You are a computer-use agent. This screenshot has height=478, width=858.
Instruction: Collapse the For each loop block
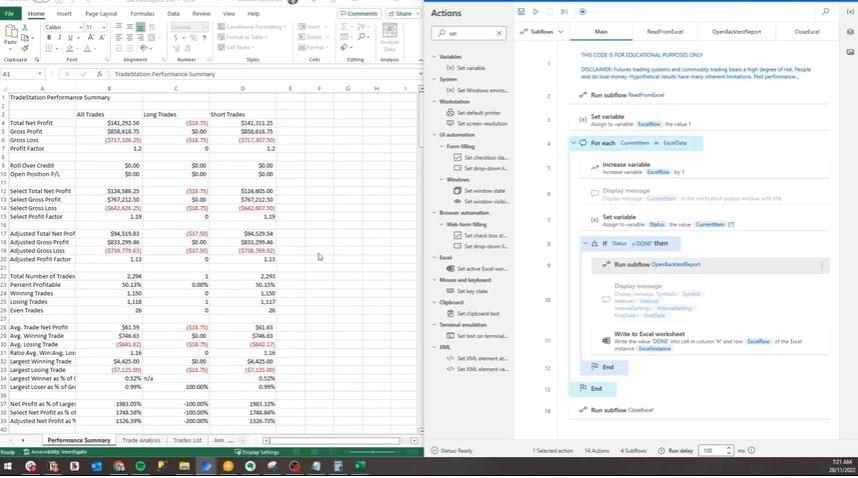(x=574, y=143)
